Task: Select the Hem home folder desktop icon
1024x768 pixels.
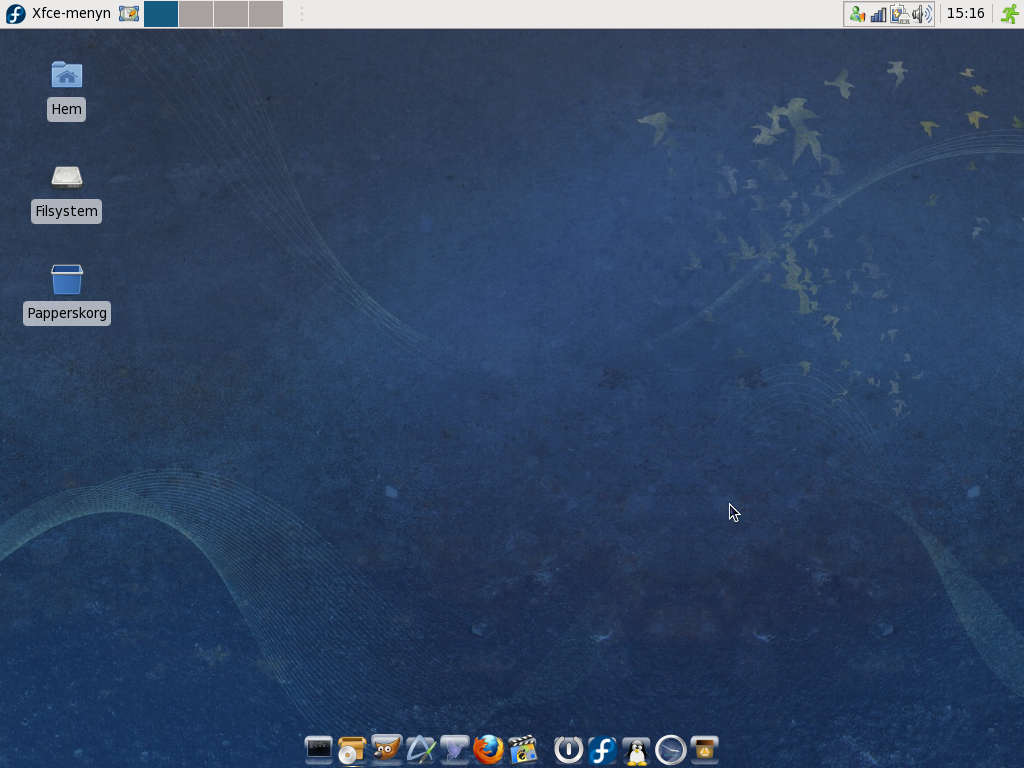Action: click(67, 74)
